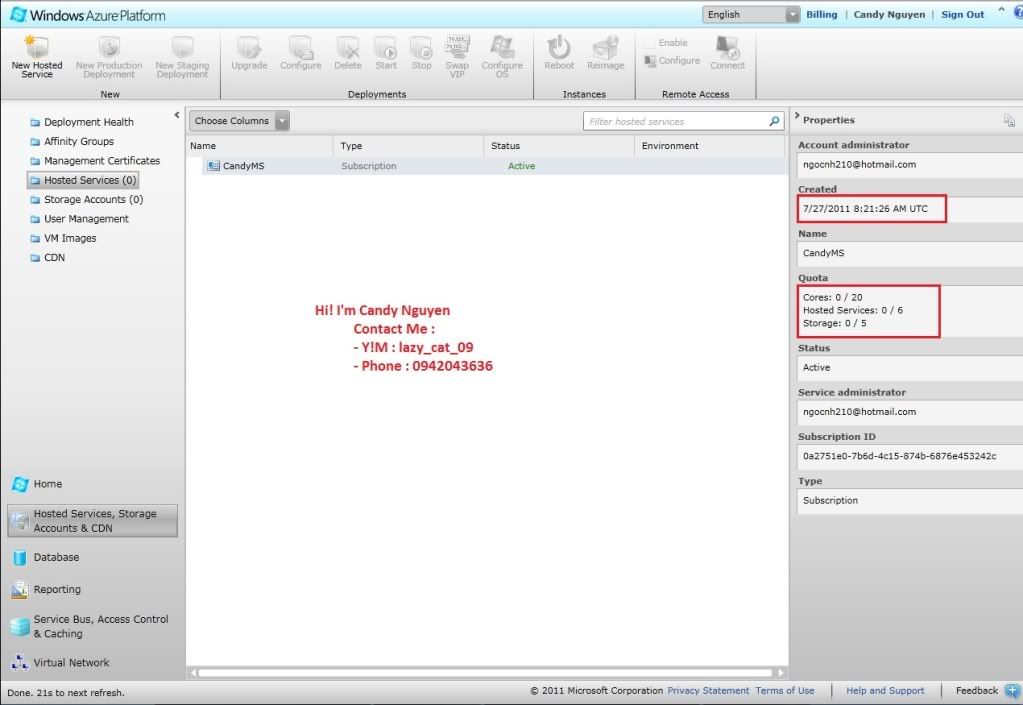Click the Reboot instance icon

[559, 47]
